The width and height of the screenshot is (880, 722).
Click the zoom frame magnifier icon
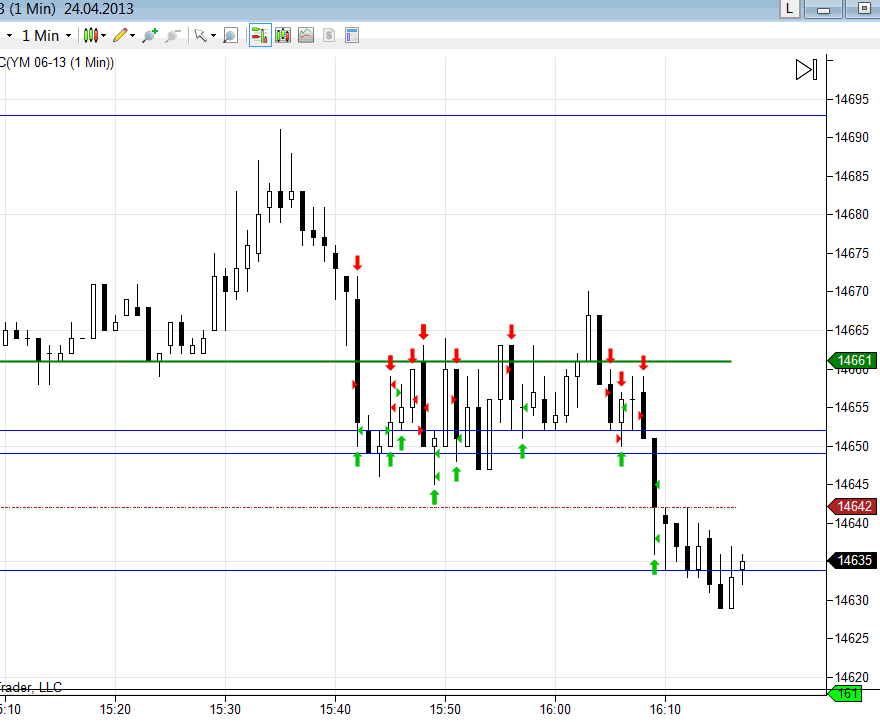230,36
